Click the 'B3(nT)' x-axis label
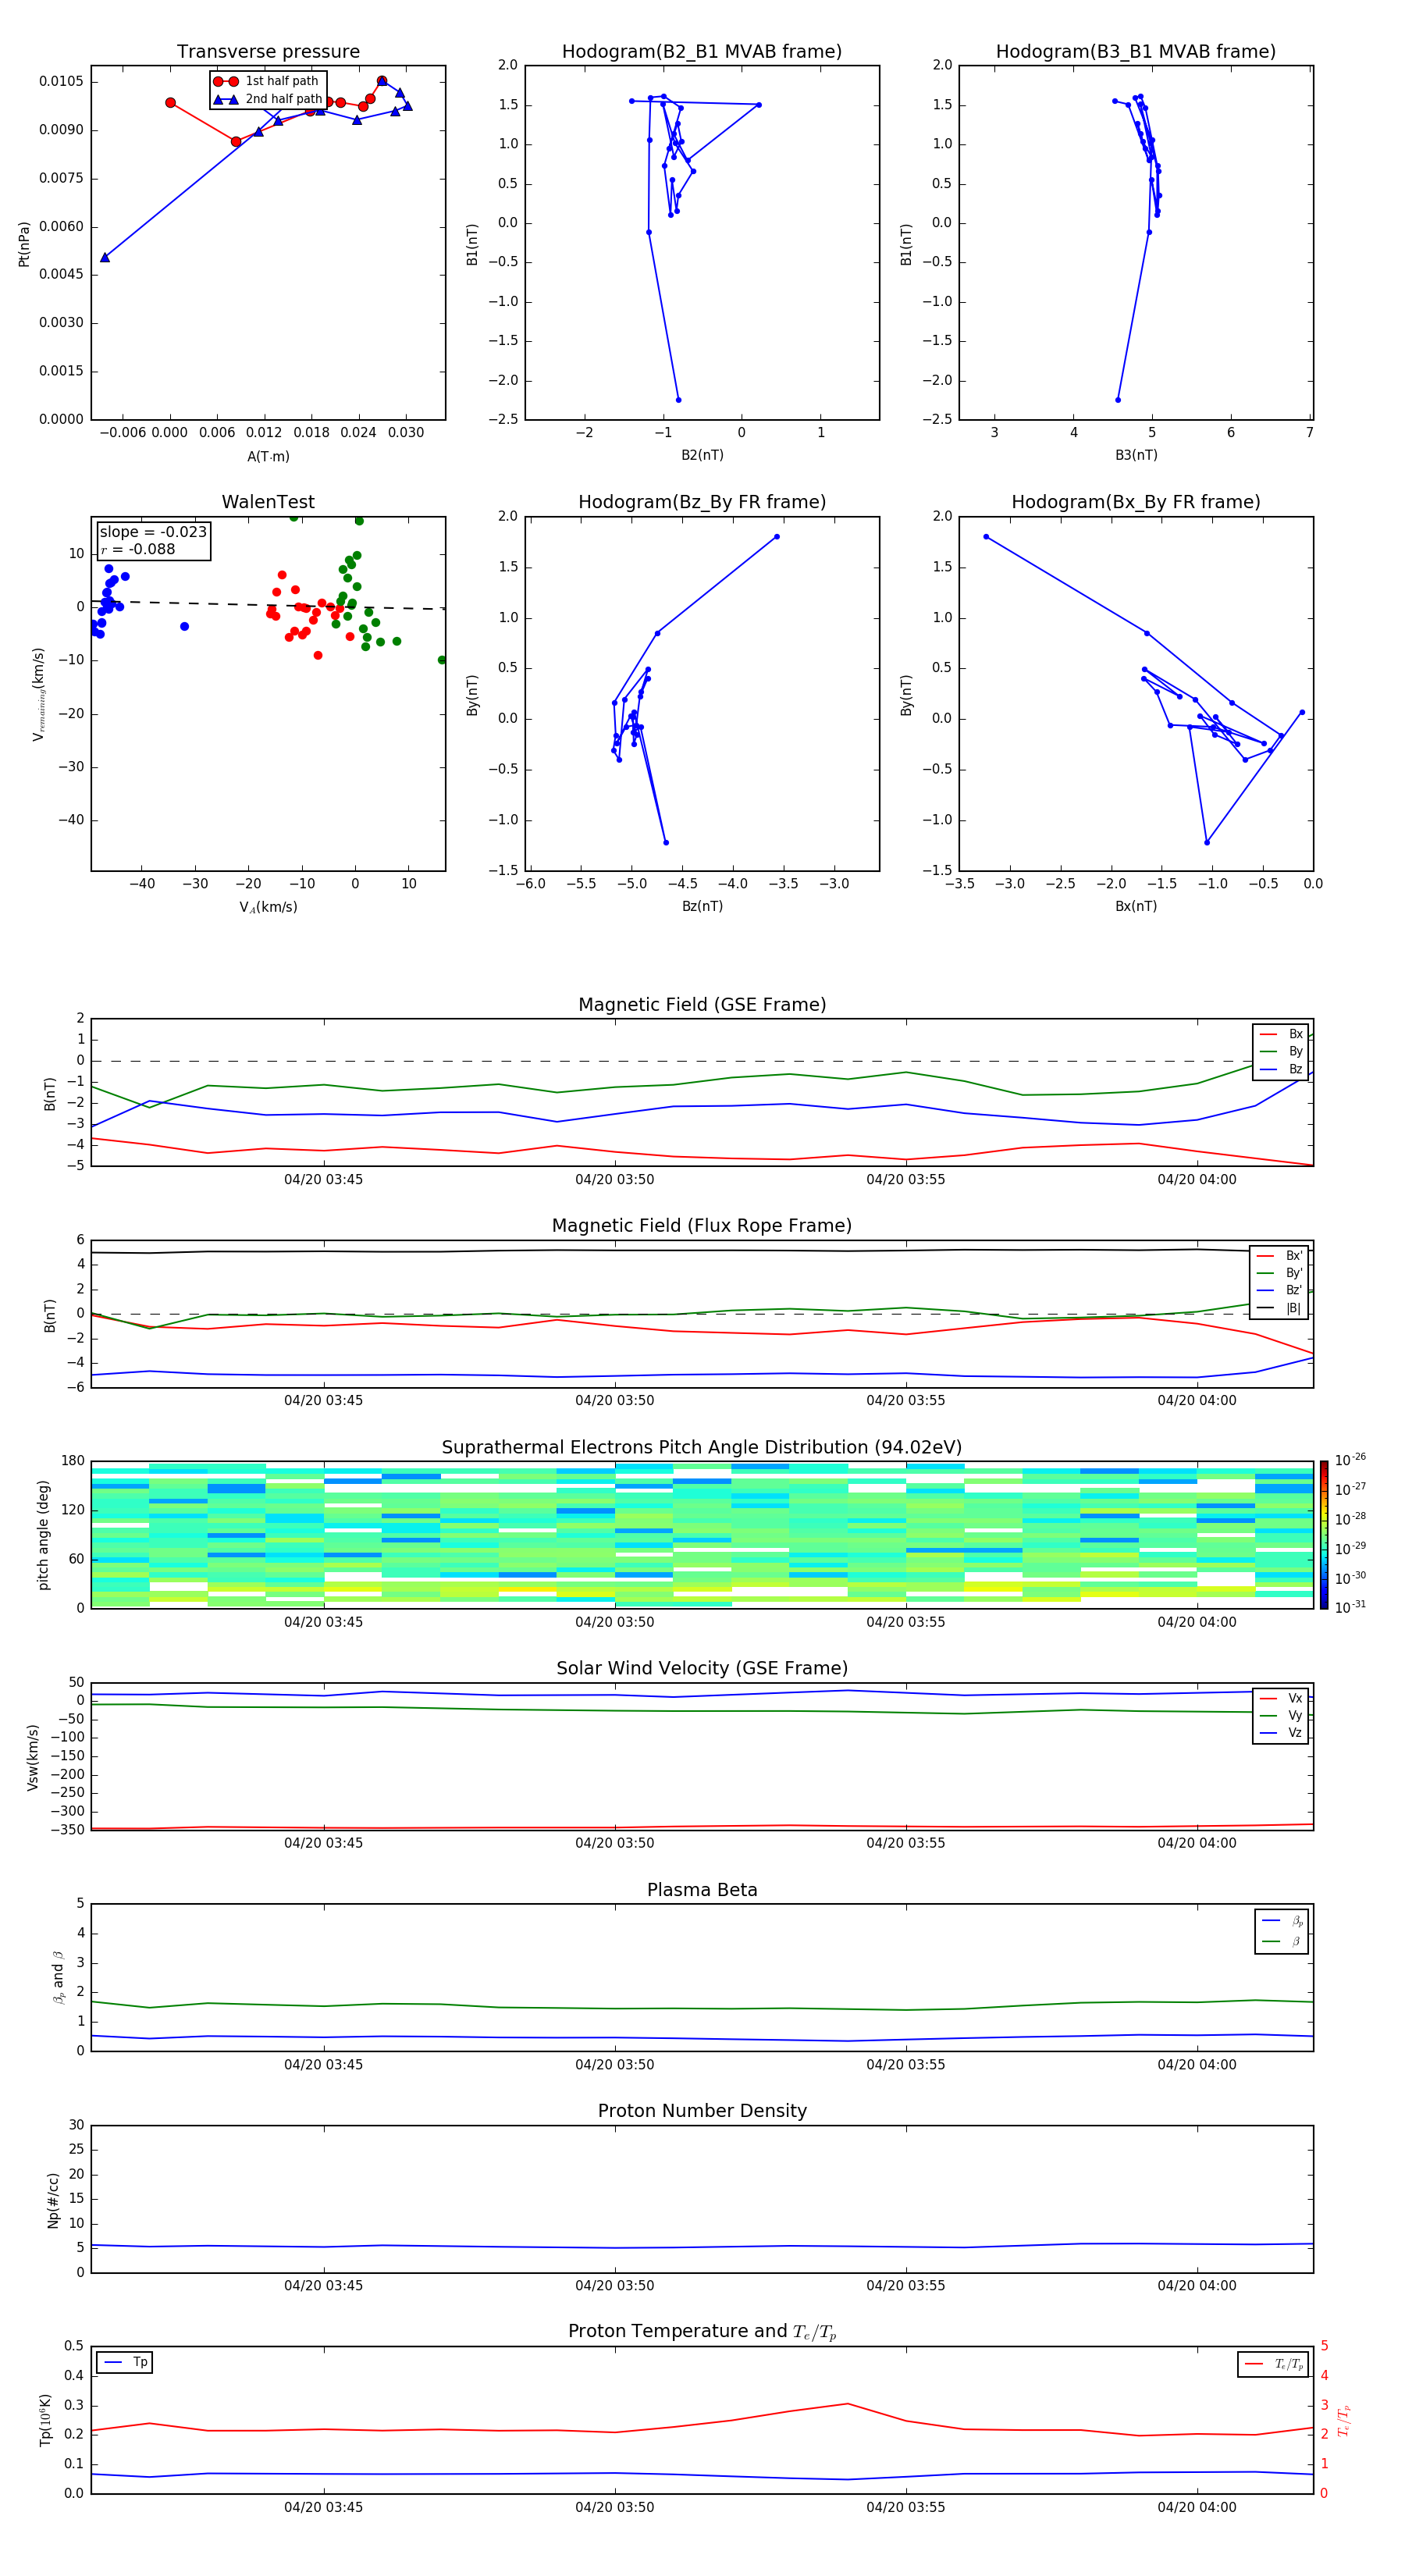The image size is (1405, 2576). click(x=1136, y=455)
